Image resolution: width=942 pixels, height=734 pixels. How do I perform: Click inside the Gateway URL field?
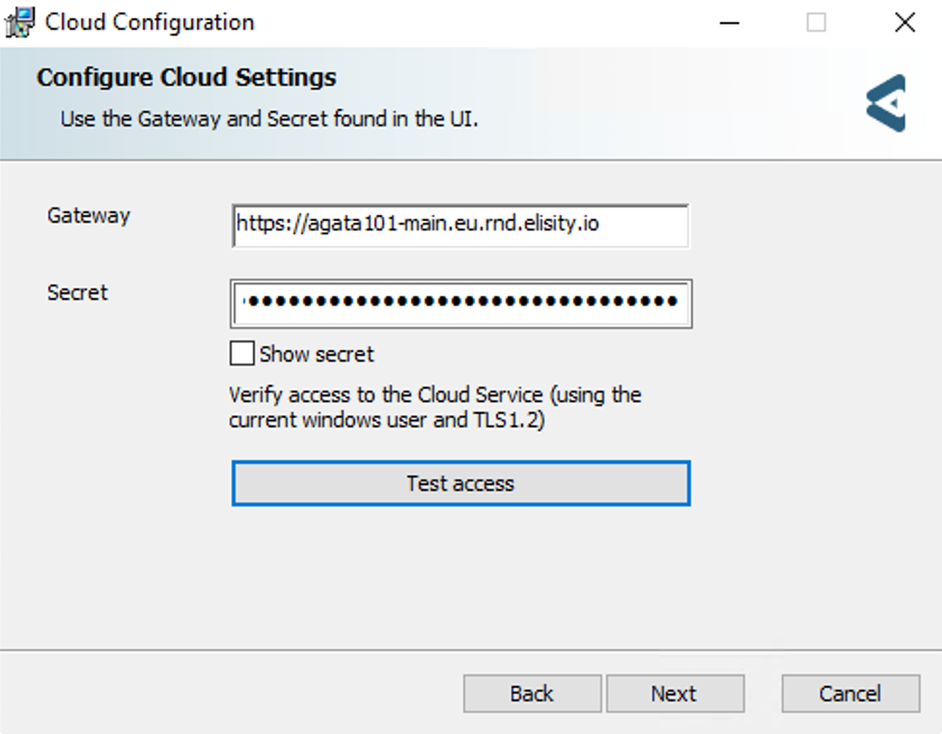click(x=460, y=226)
